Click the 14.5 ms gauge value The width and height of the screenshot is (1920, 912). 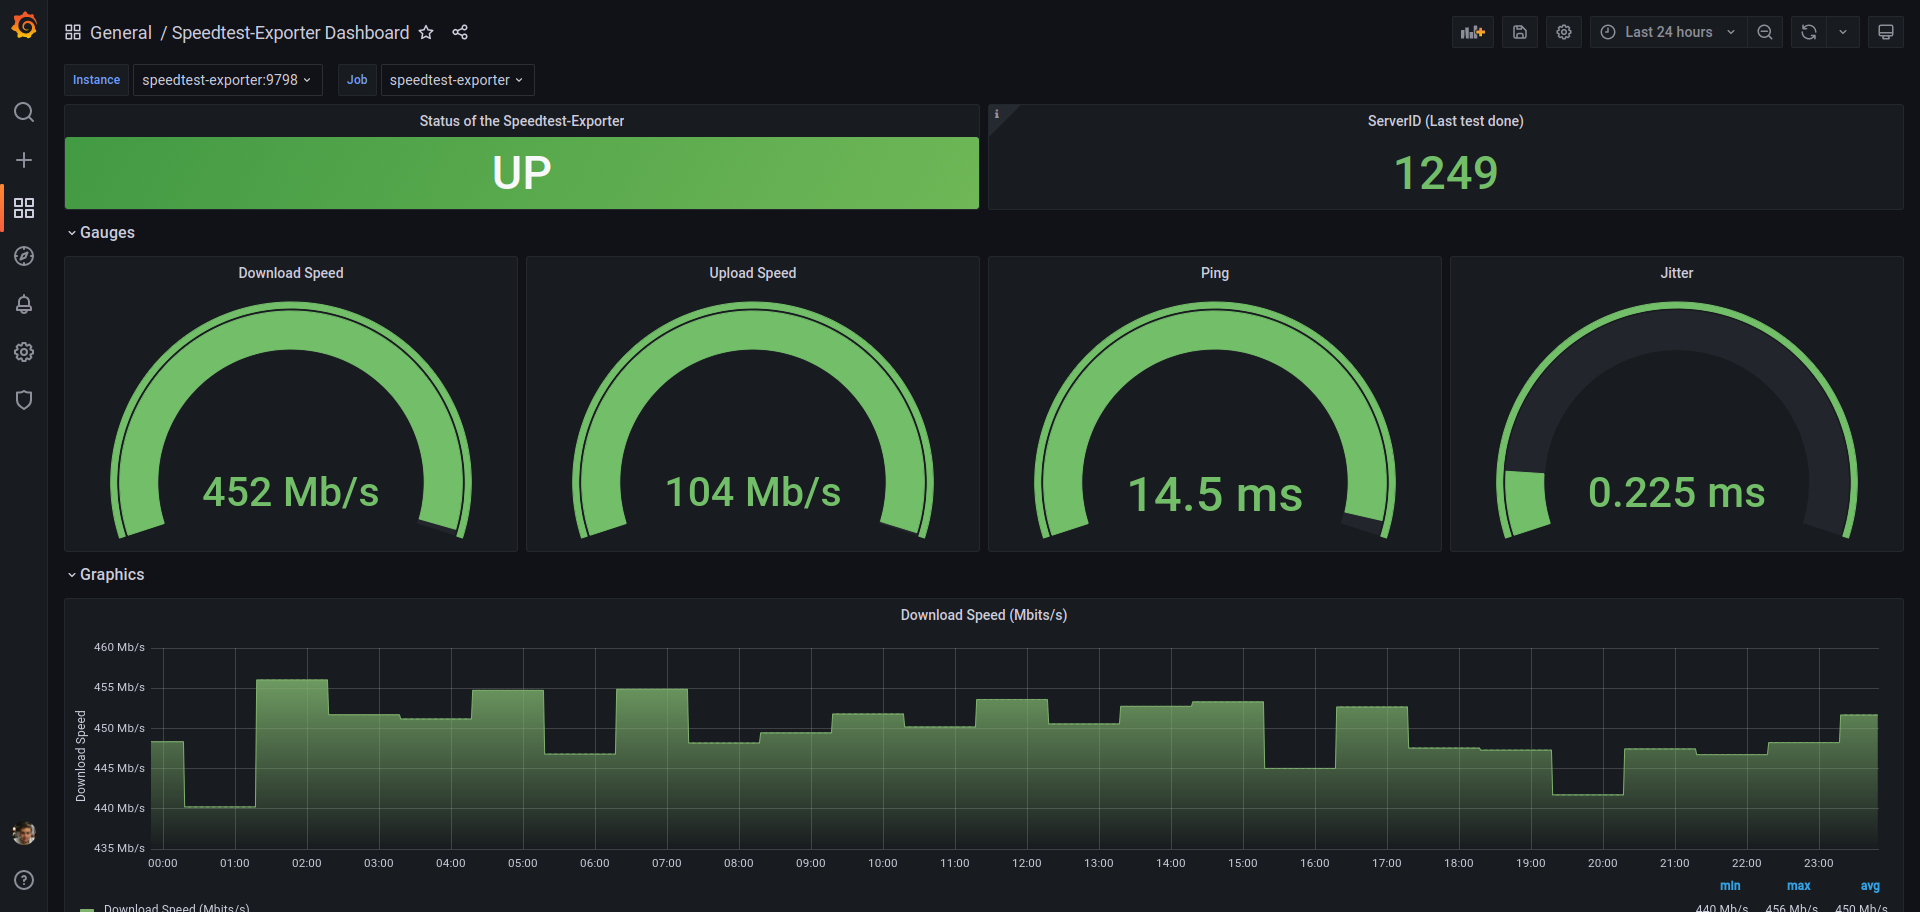point(1215,495)
